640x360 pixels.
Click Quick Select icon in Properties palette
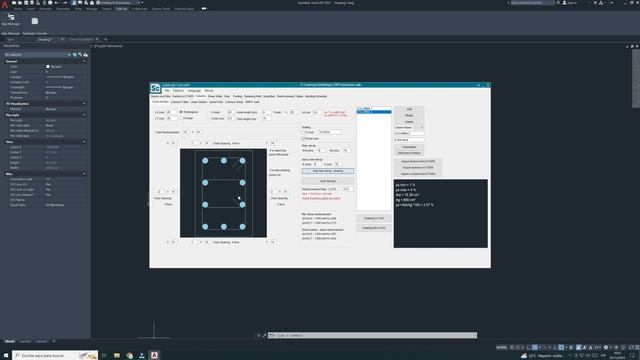[85, 55]
